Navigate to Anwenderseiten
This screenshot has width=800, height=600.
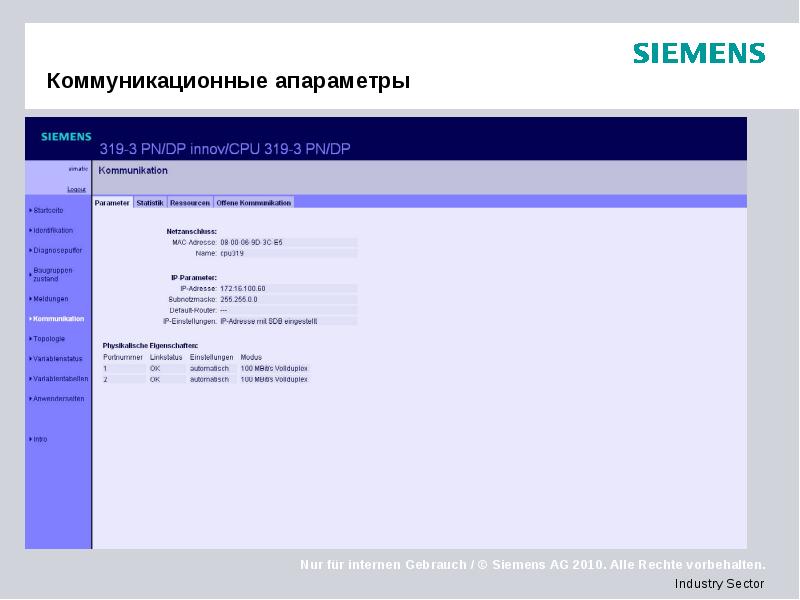(x=60, y=398)
